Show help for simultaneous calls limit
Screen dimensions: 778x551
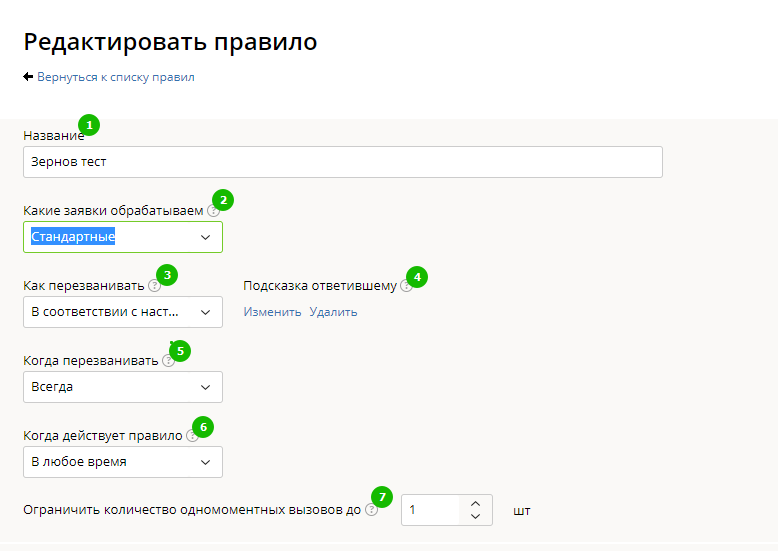pos(371,510)
